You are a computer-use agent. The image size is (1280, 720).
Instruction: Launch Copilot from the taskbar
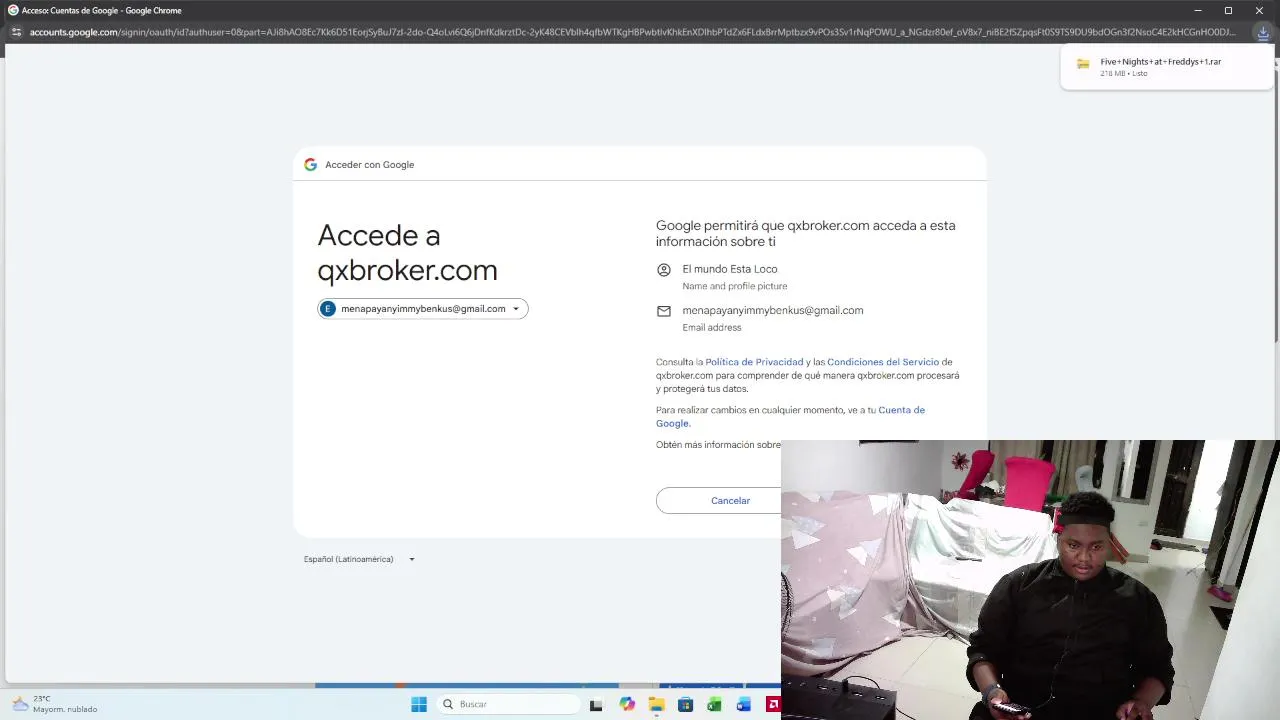pos(627,704)
